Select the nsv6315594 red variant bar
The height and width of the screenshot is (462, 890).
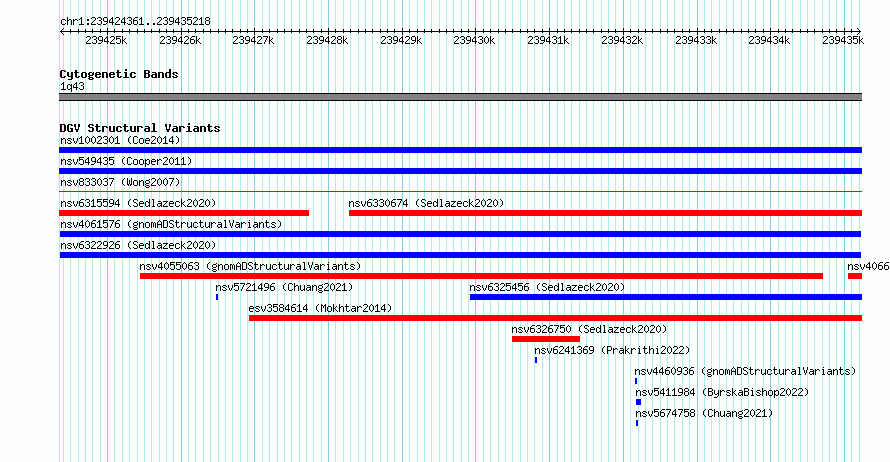point(184,213)
